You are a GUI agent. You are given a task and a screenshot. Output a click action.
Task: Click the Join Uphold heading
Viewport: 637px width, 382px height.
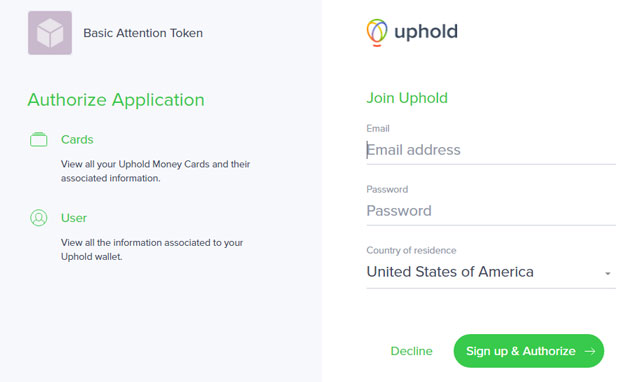click(x=407, y=98)
